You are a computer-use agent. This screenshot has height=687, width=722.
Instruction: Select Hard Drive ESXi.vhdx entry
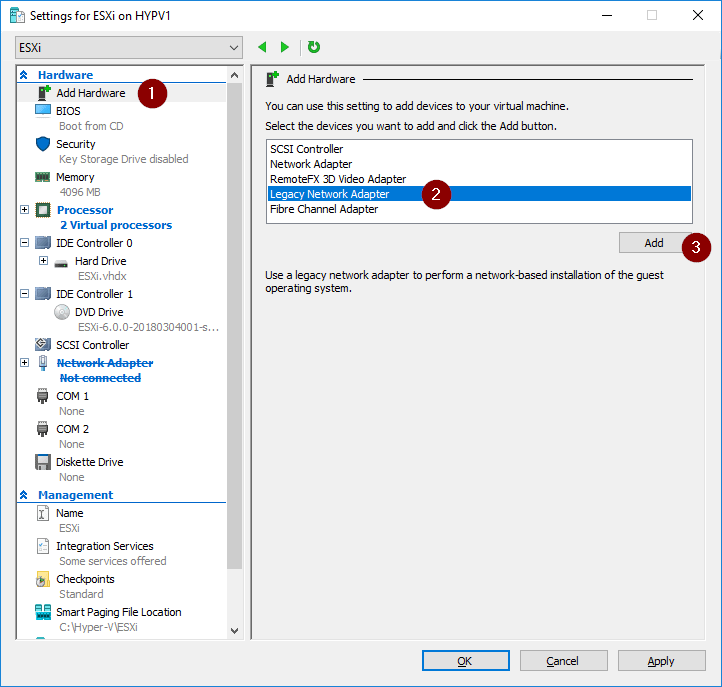tap(101, 261)
